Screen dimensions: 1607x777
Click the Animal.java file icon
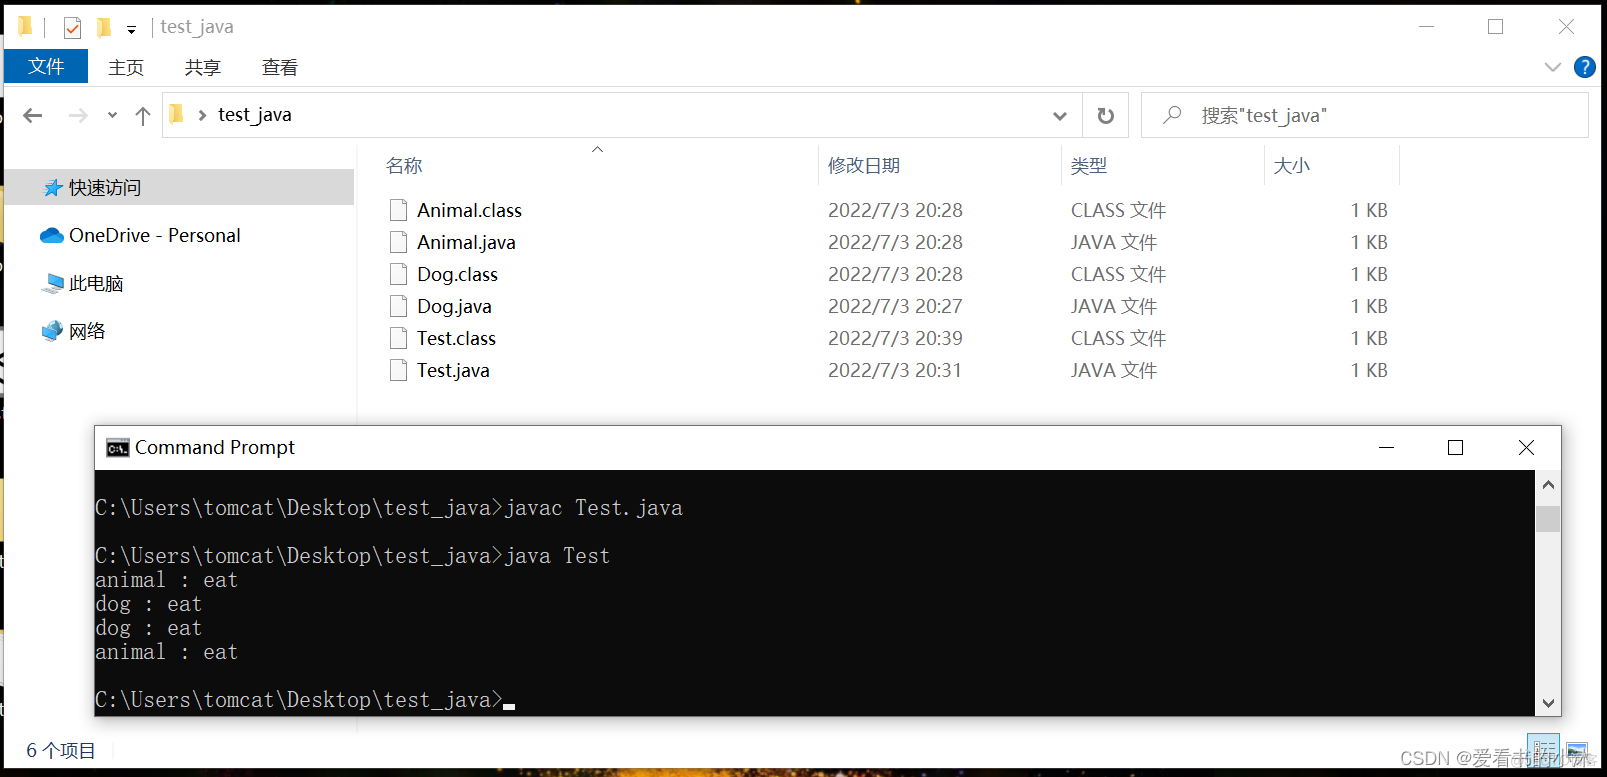[398, 242]
